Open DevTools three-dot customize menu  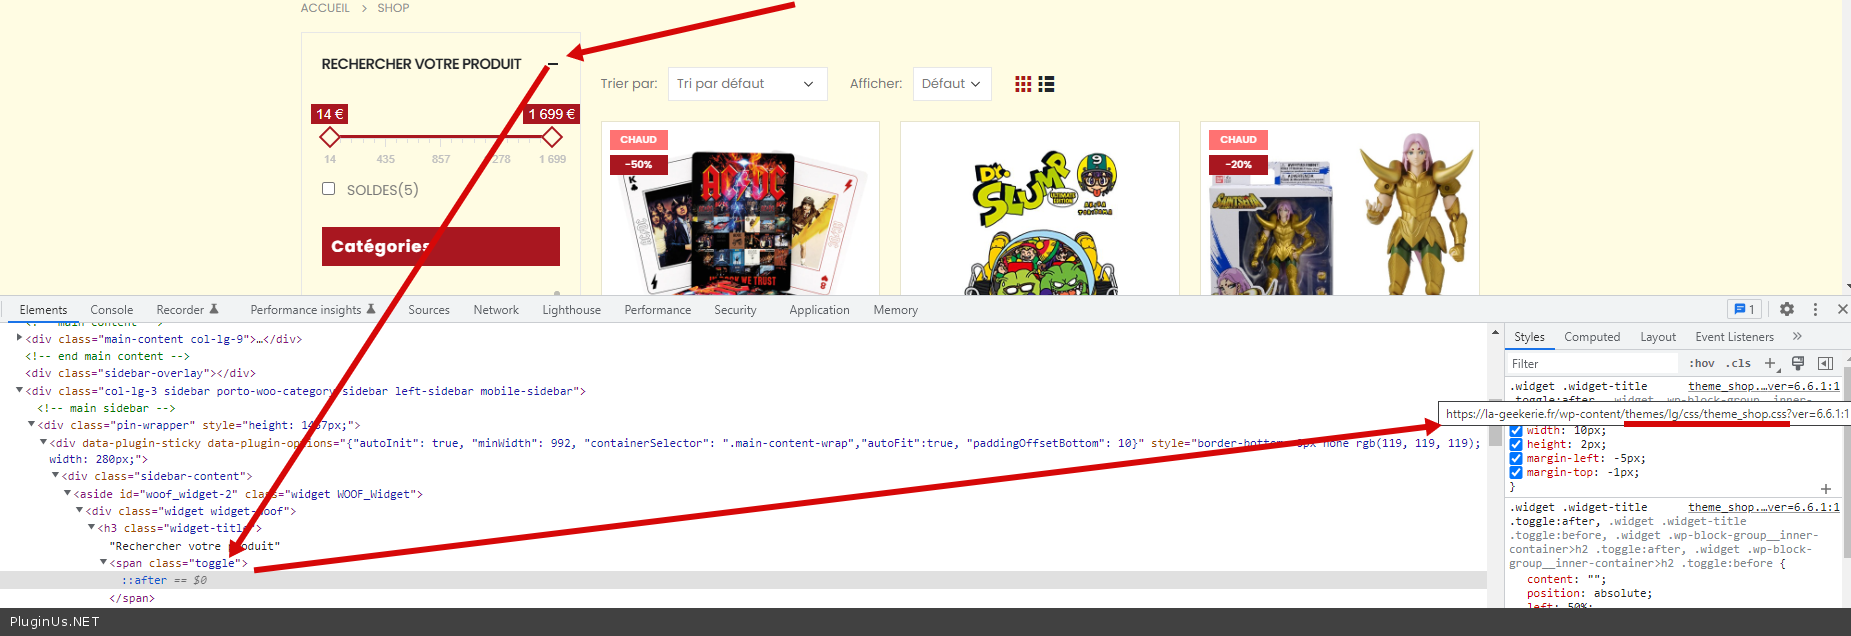(x=1815, y=310)
